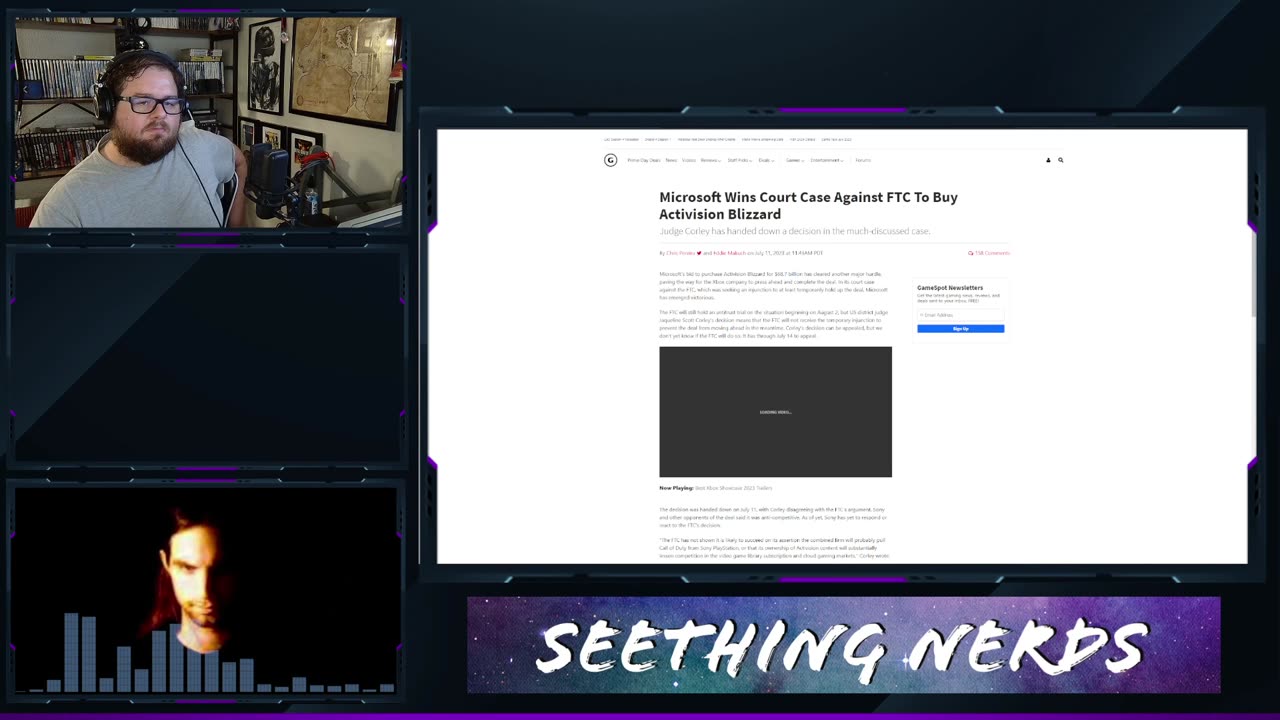Click the article headline about Microsoft and FTC
The width and height of the screenshot is (1280, 720).
coord(808,205)
